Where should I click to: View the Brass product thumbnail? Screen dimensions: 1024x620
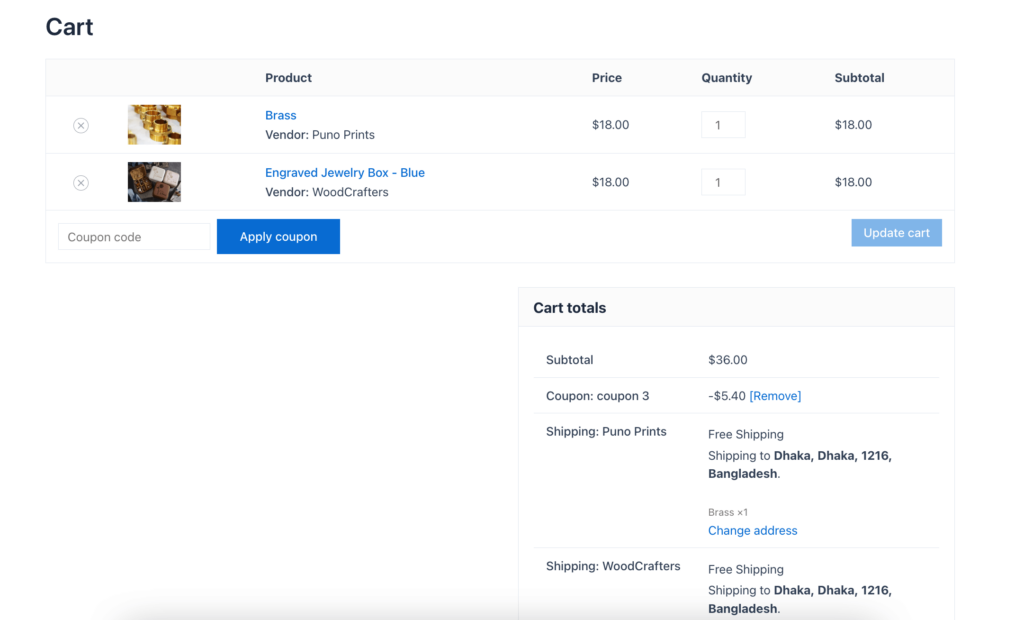click(154, 124)
